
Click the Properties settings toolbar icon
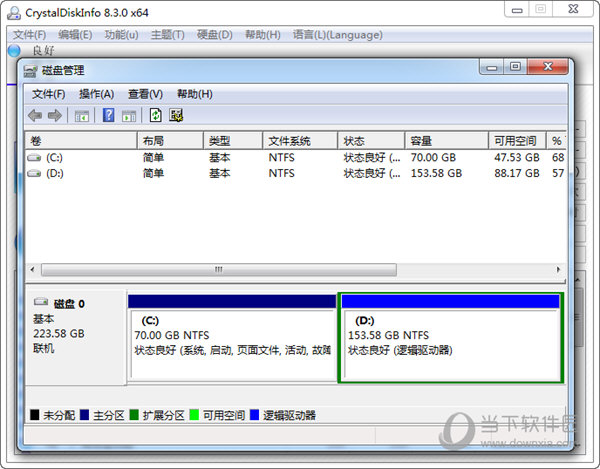176,115
